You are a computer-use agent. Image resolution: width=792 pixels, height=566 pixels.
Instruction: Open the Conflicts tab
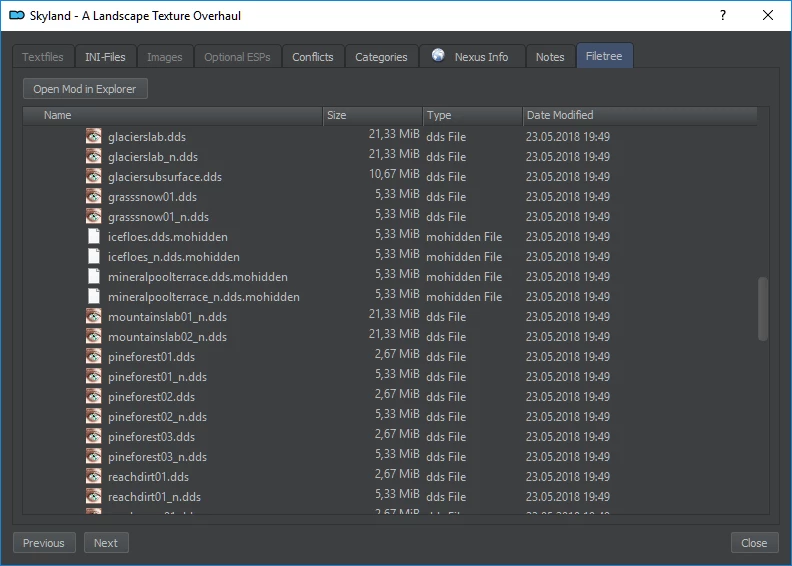pyautogui.click(x=313, y=57)
